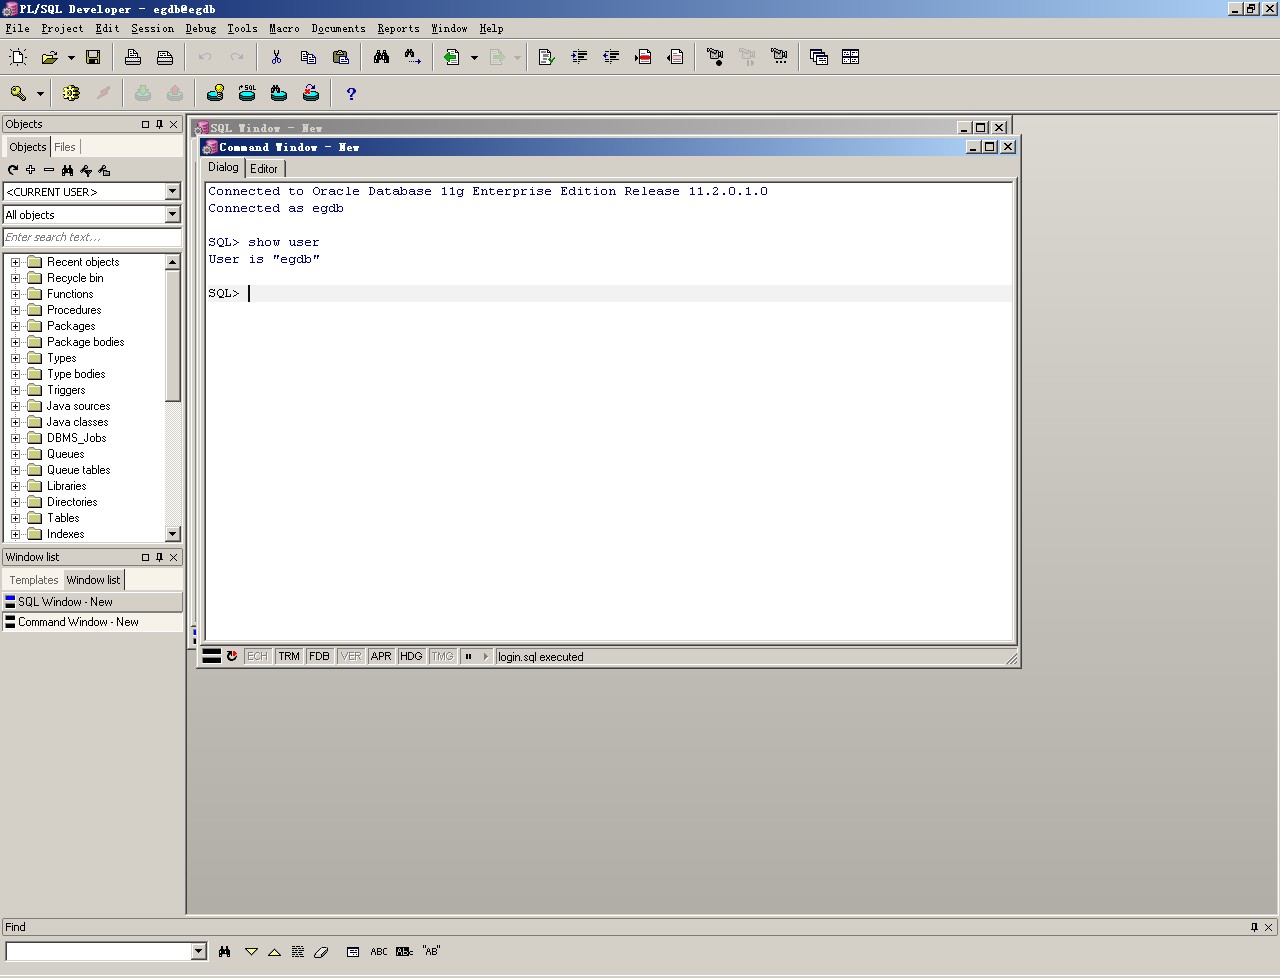Click the Find next binoculars-arrow icon

coord(413,57)
